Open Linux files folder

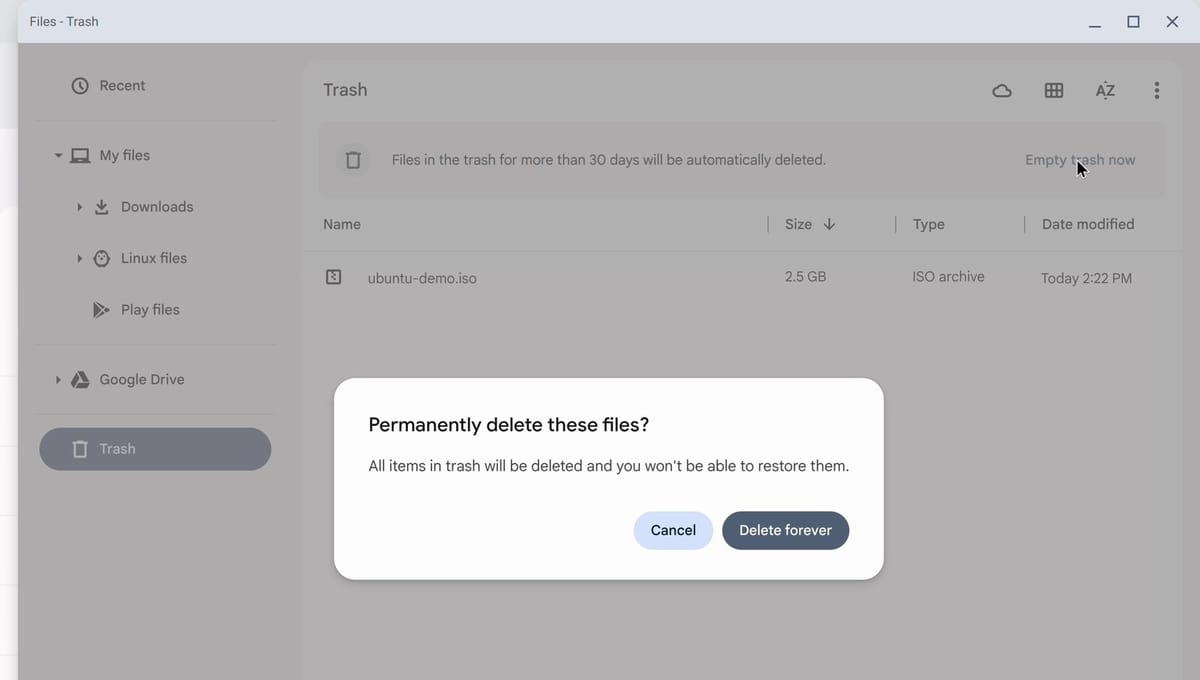pyautogui.click(x=154, y=258)
